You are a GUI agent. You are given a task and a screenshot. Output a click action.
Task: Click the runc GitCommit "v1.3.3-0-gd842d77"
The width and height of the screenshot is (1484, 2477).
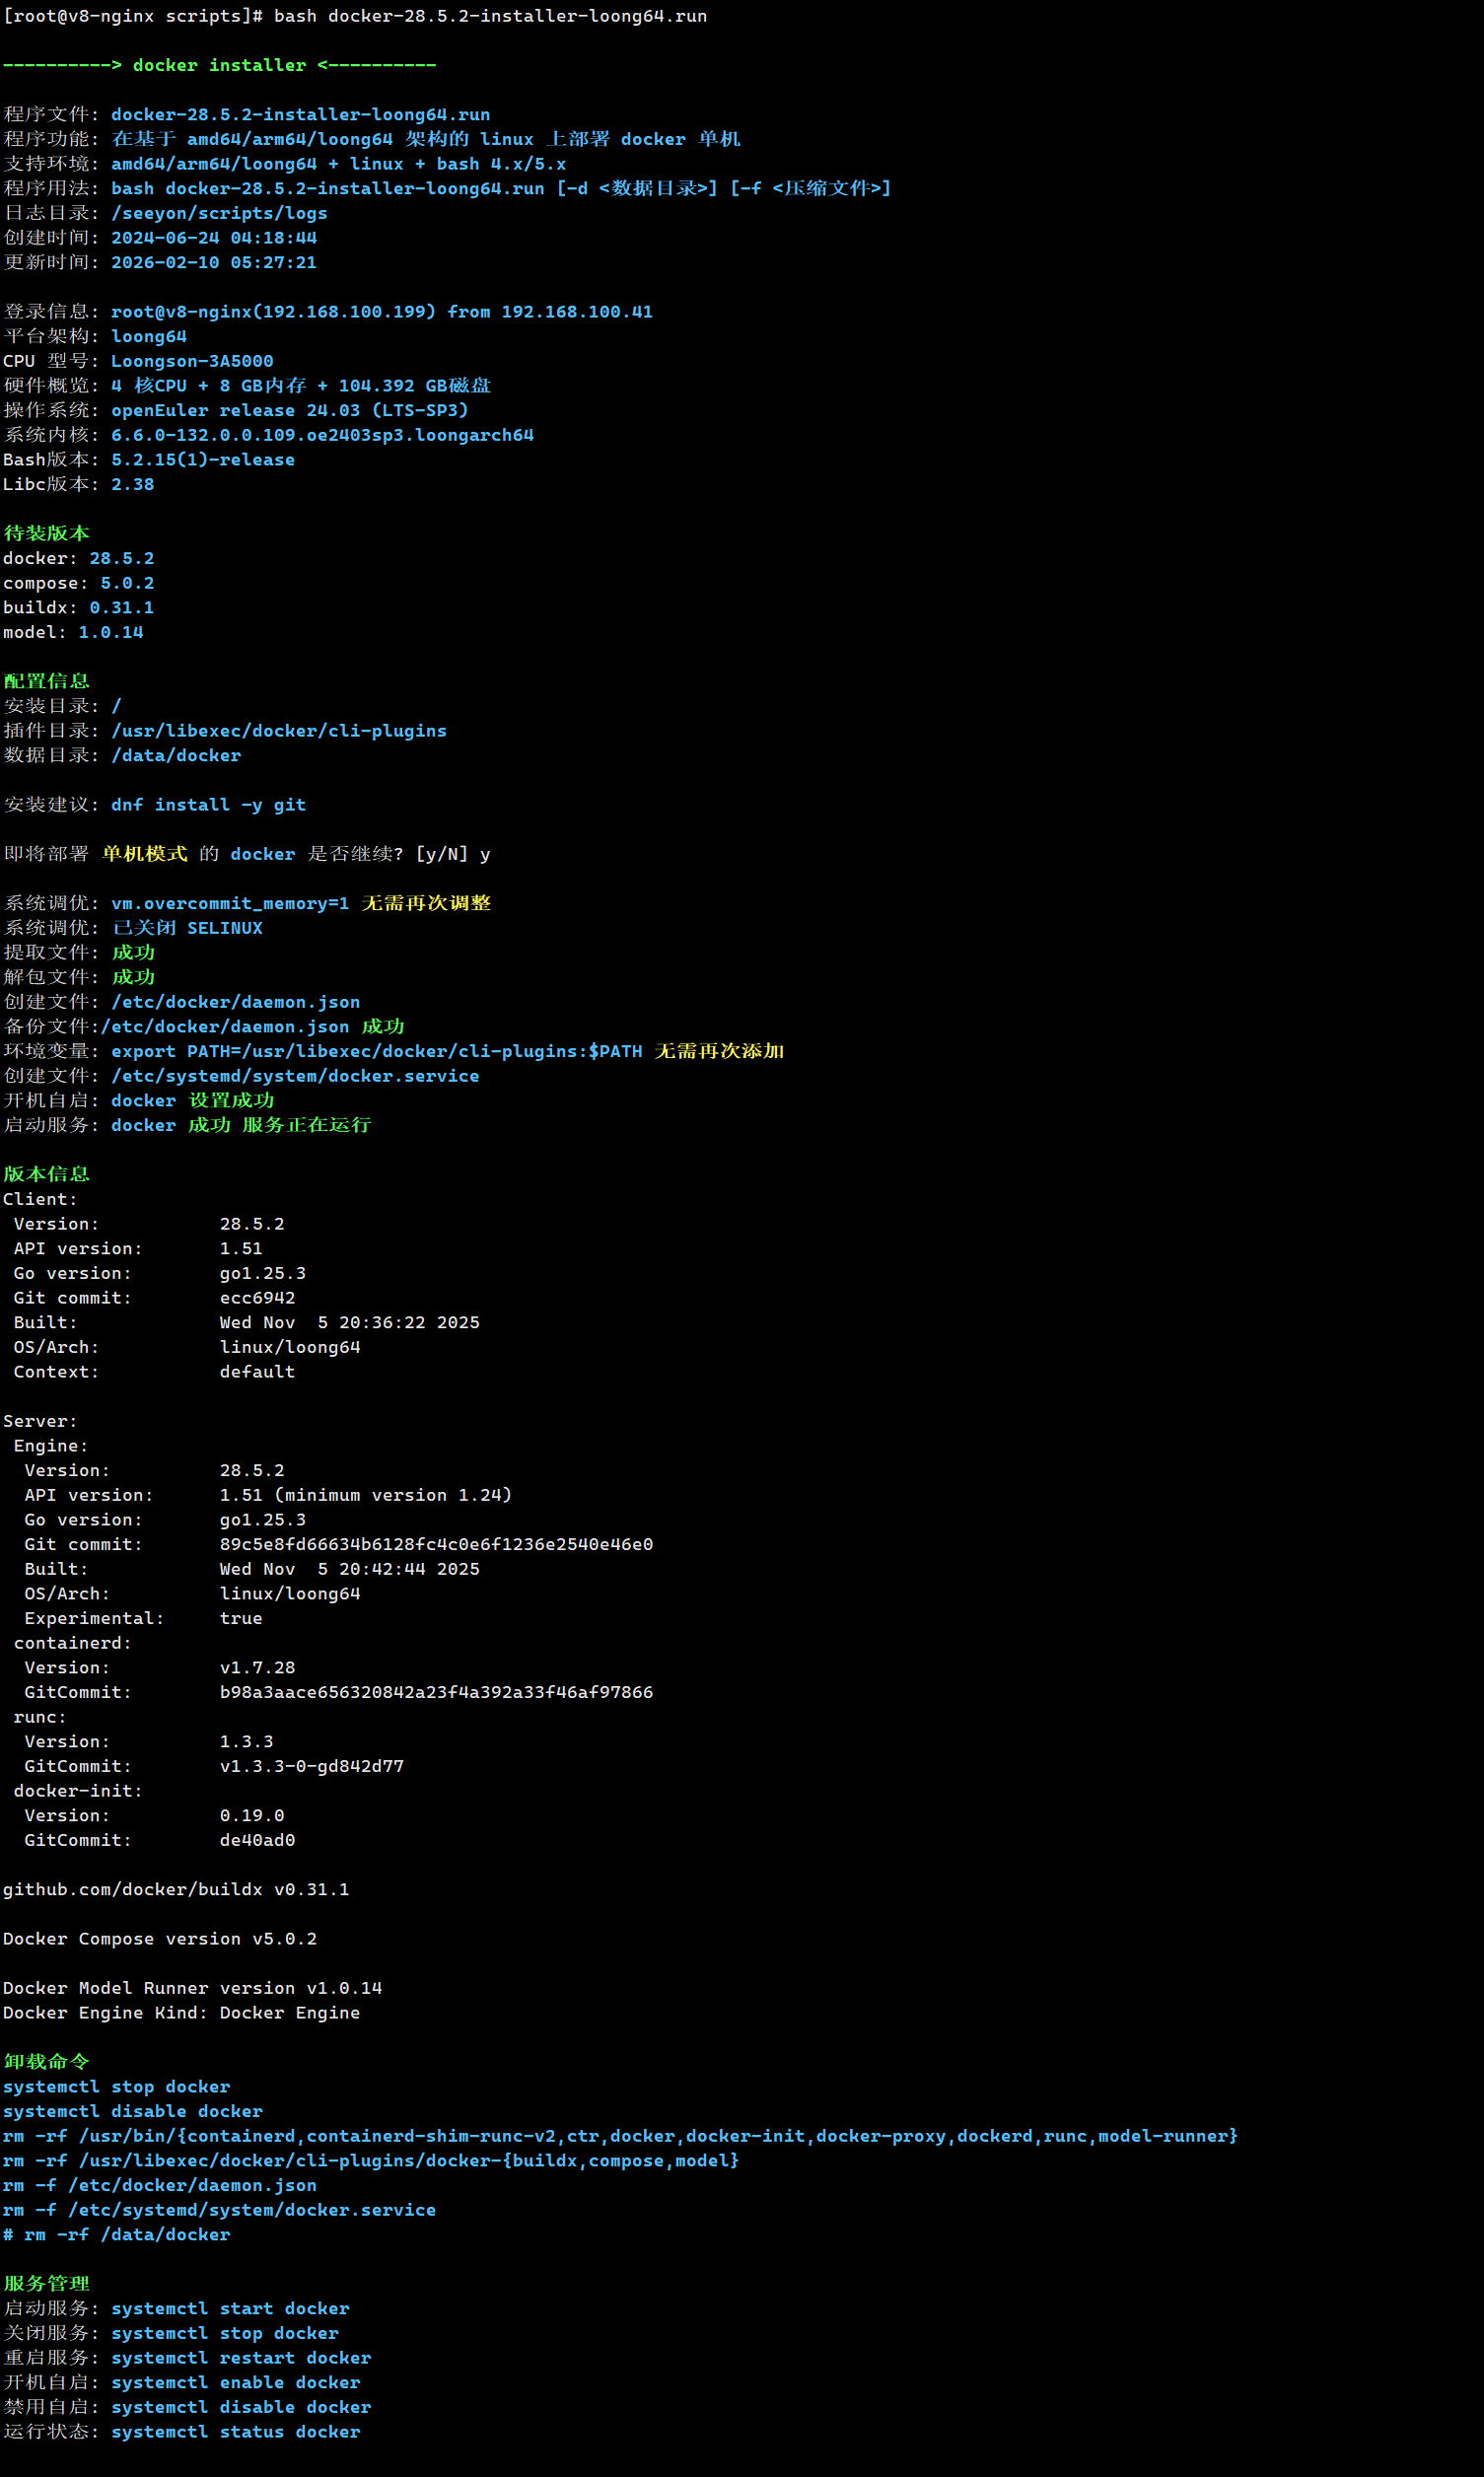coord(312,1767)
